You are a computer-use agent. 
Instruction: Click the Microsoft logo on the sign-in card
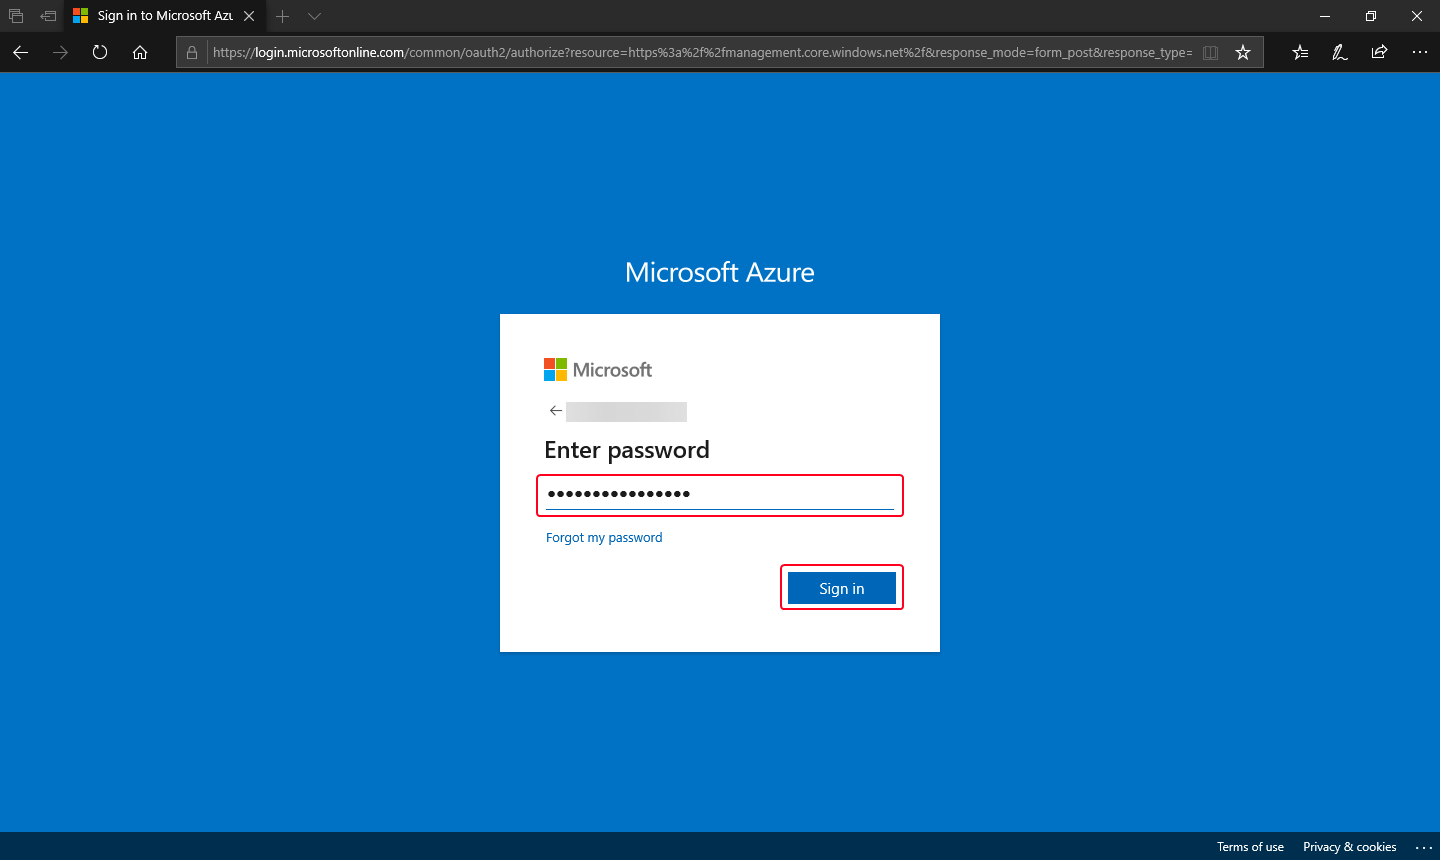click(597, 369)
